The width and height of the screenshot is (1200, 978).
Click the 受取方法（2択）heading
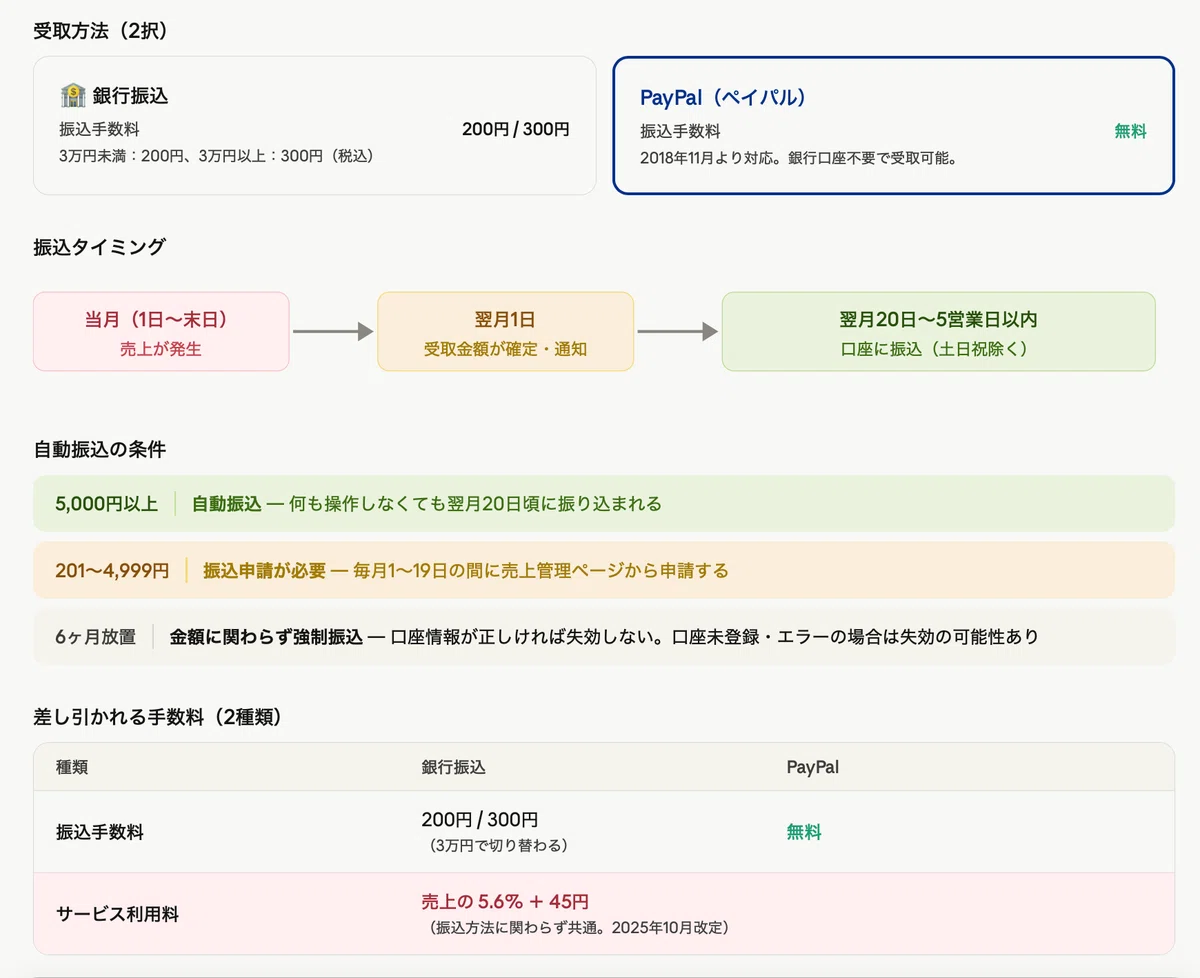pyautogui.click(x=100, y=31)
